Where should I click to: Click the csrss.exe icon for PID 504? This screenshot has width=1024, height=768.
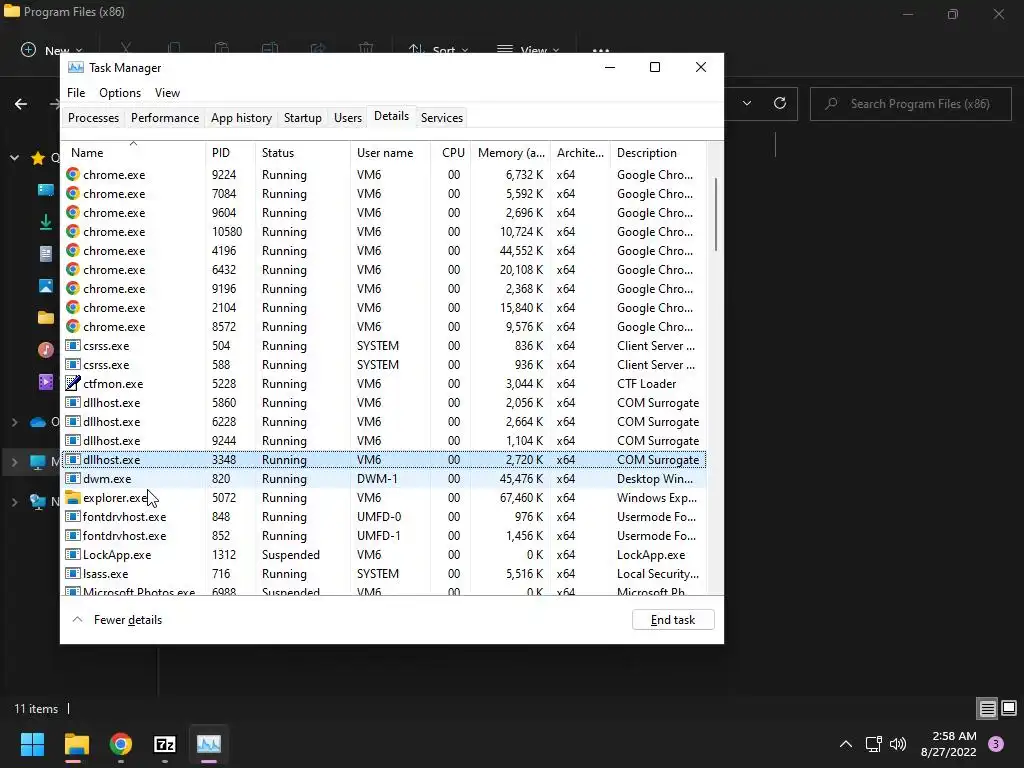coord(72,345)
